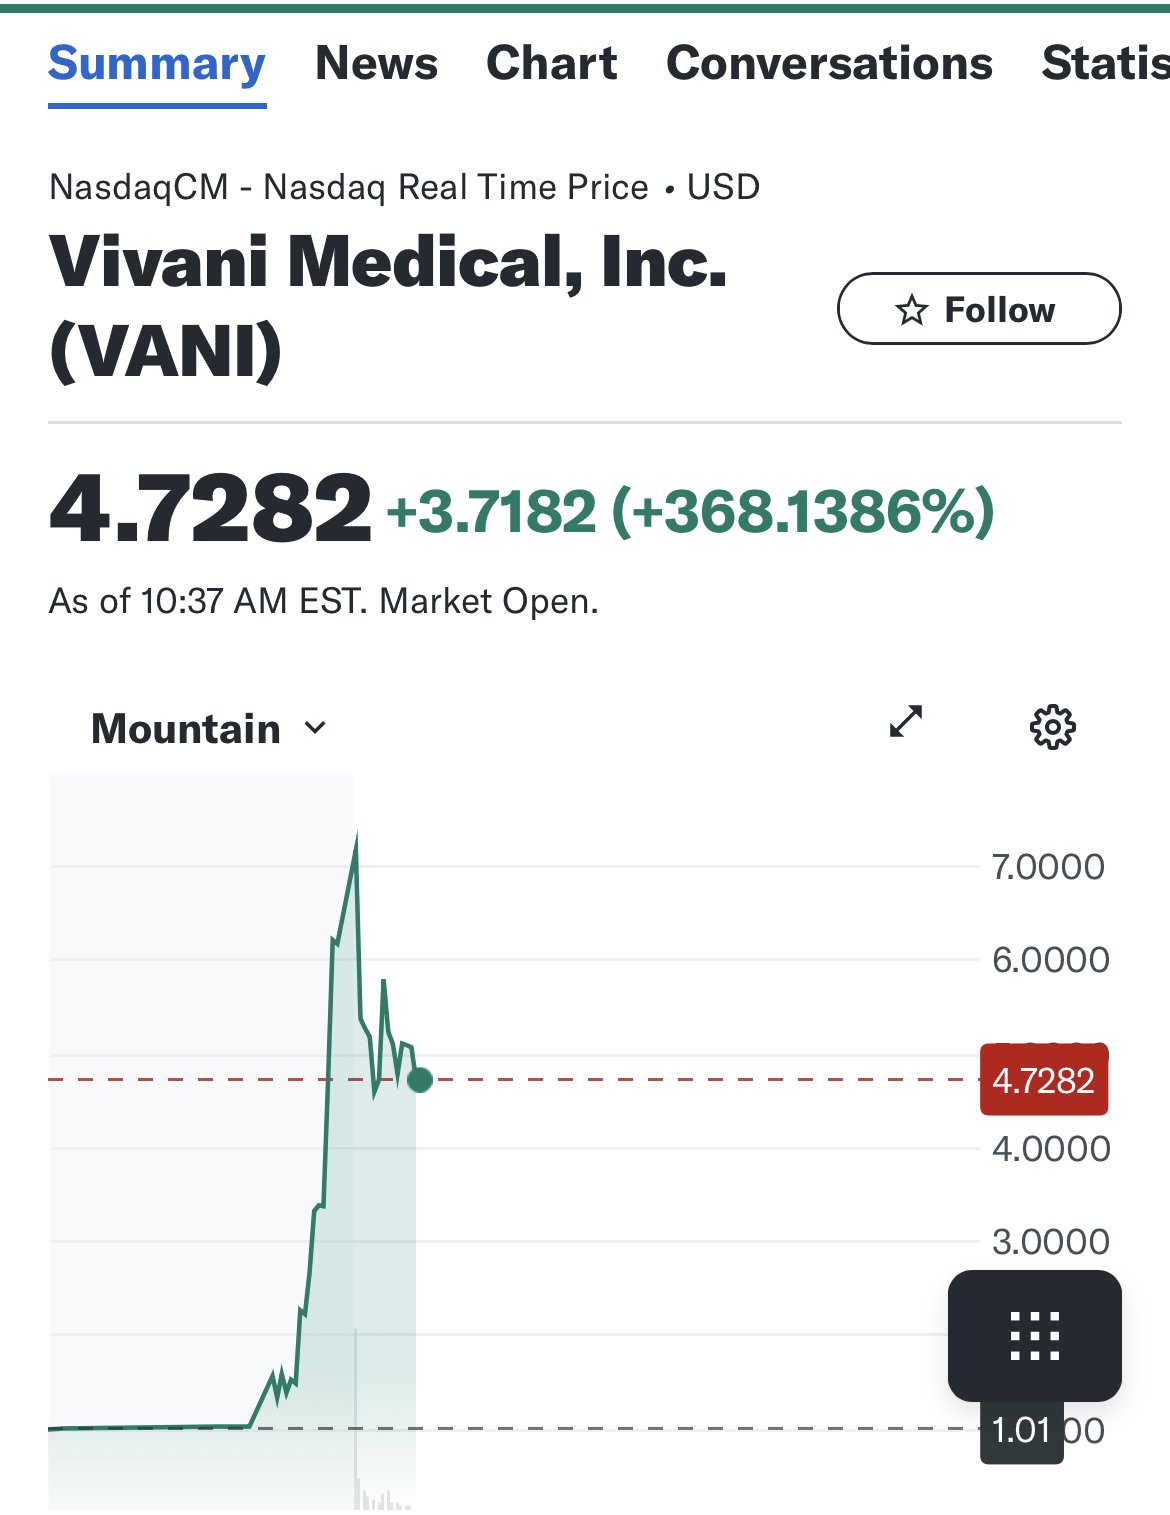Go to the Conversations tab
Screen dimensions: 1170x1515
[x=829, y=63]
